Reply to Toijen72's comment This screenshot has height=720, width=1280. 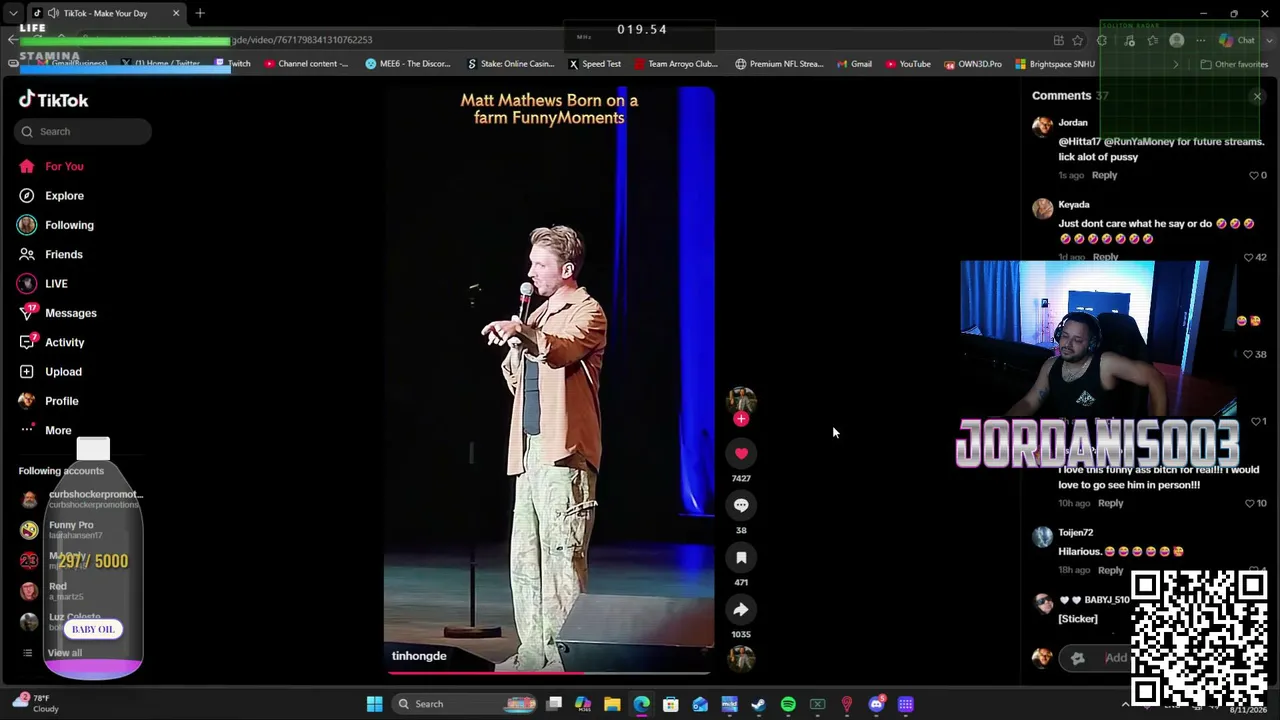(x=1110, y=570)
